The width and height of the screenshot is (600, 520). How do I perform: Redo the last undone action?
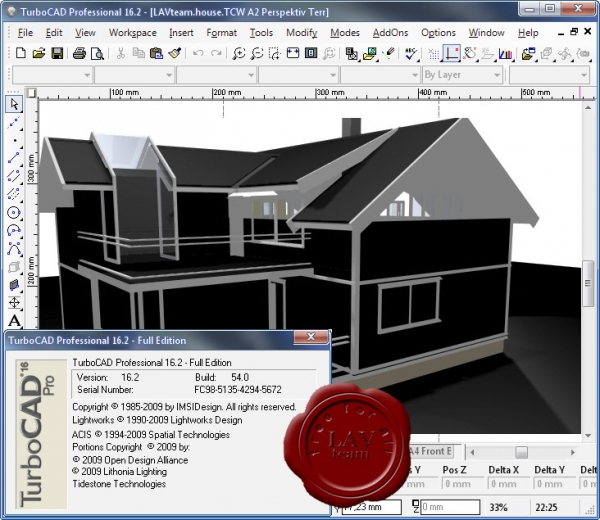click(216, 53)
